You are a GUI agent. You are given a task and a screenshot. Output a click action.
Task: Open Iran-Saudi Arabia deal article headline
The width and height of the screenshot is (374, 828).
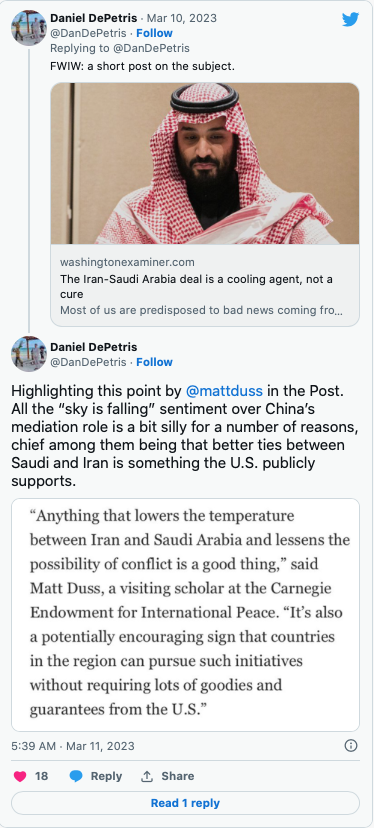(x=197, y=286)
